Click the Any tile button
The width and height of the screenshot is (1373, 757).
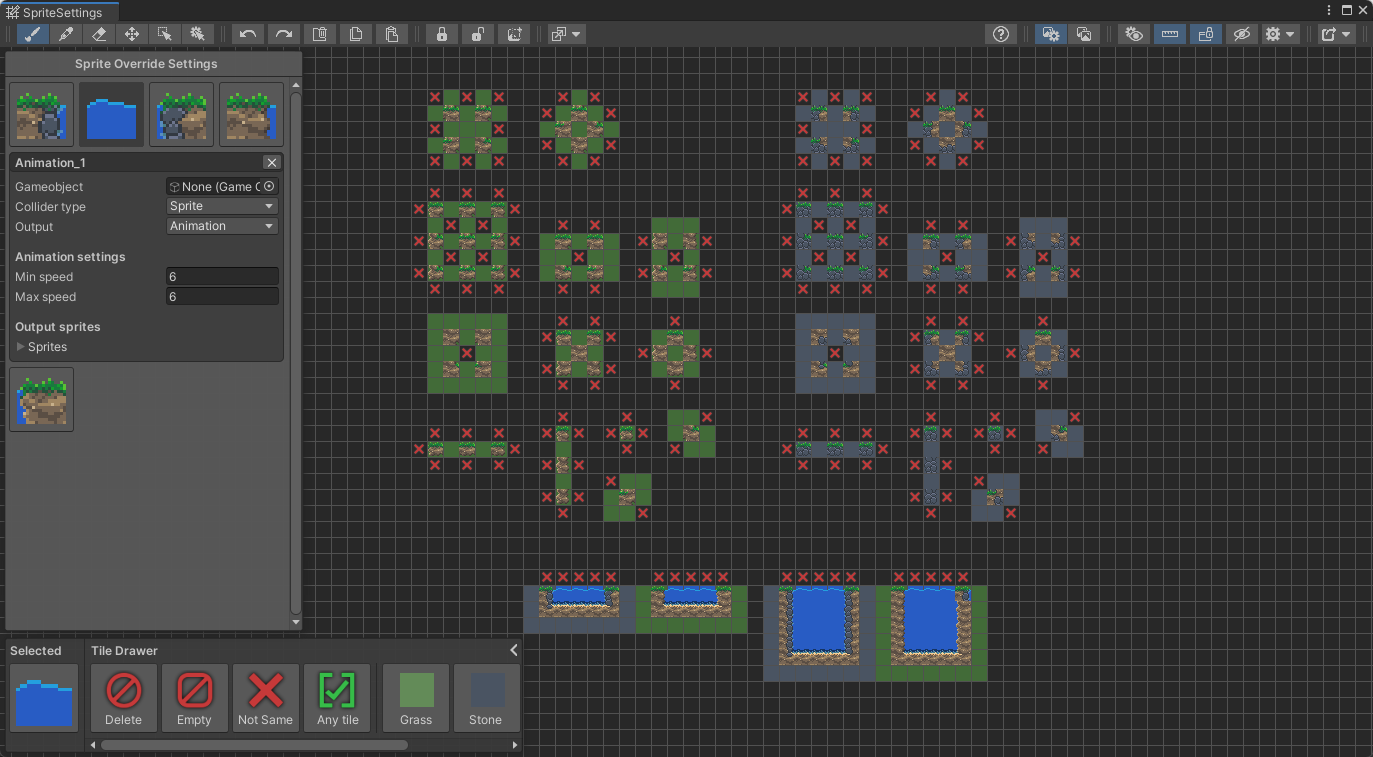tap(337, 698)
